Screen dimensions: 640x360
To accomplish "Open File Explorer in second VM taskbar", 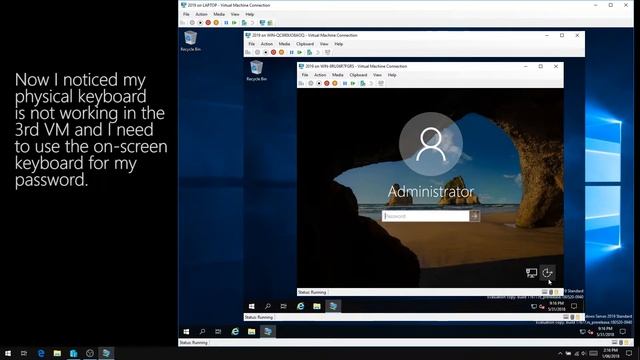I will [x=317, y=306].
